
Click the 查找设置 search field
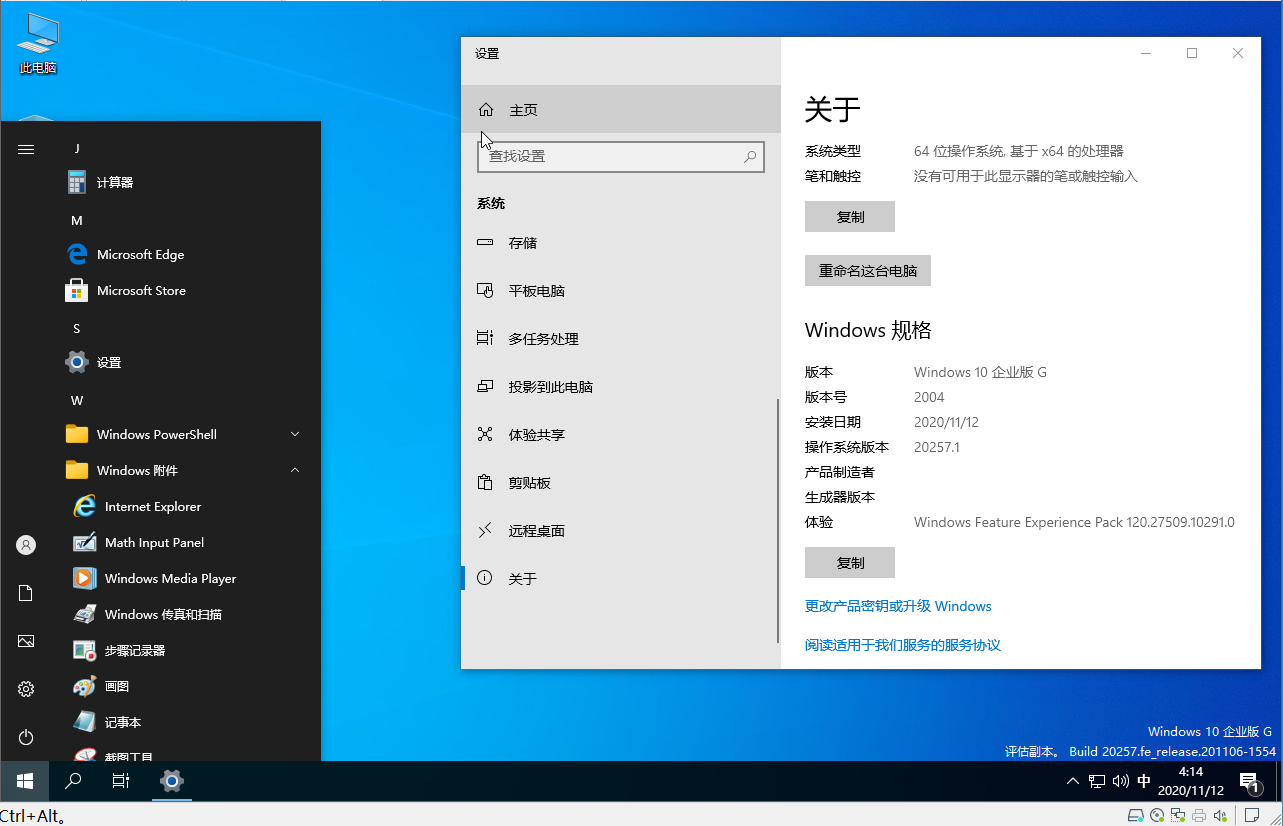click(621, 157)
